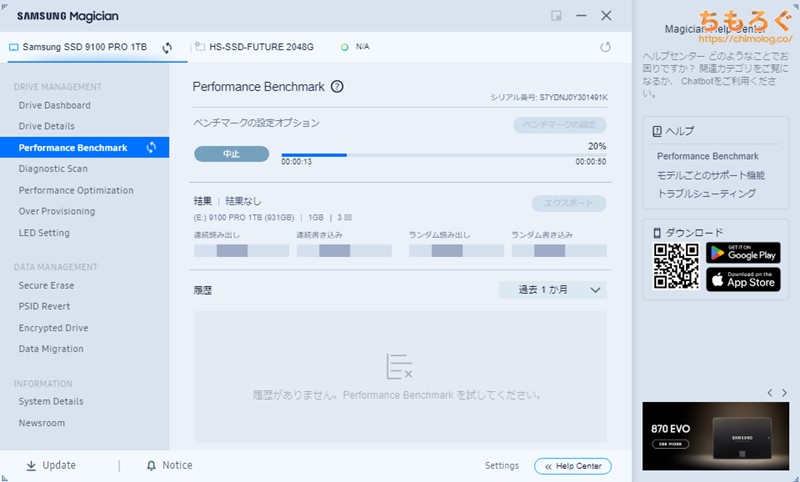800x482 pixels.
Task: Click the ベンチマークの設定 button
Action: point(560,125)
